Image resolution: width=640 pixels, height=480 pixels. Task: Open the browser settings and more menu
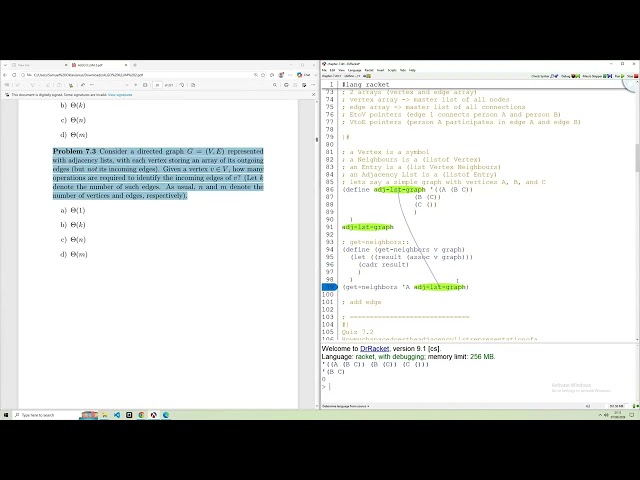tap(290, 75)
